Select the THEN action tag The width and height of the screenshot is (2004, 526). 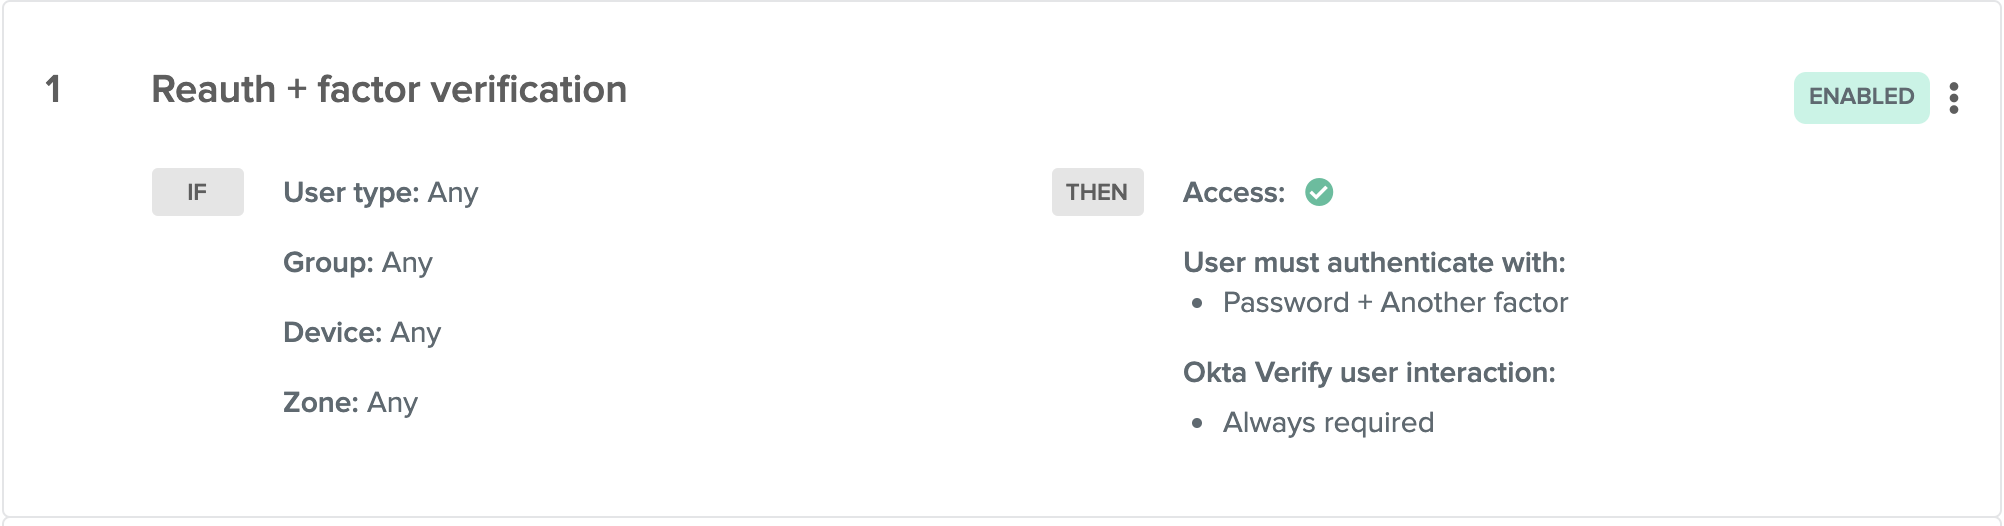[x=1096, y=192]
